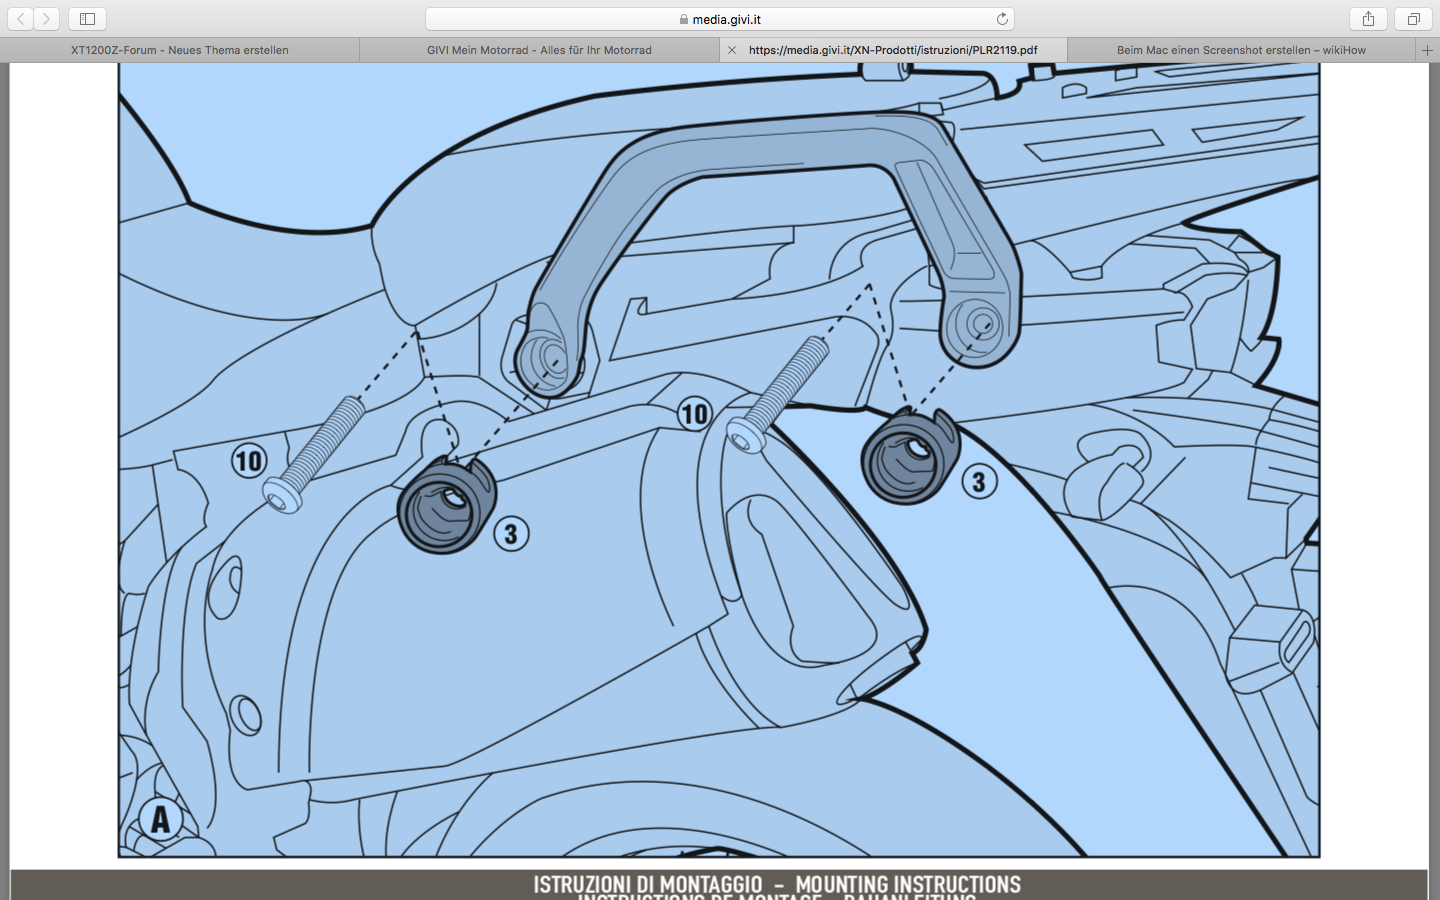1440x900 pixels.
Task: Switch to the XT1200Z-Forum tab
Action: (x=180, y=50)
